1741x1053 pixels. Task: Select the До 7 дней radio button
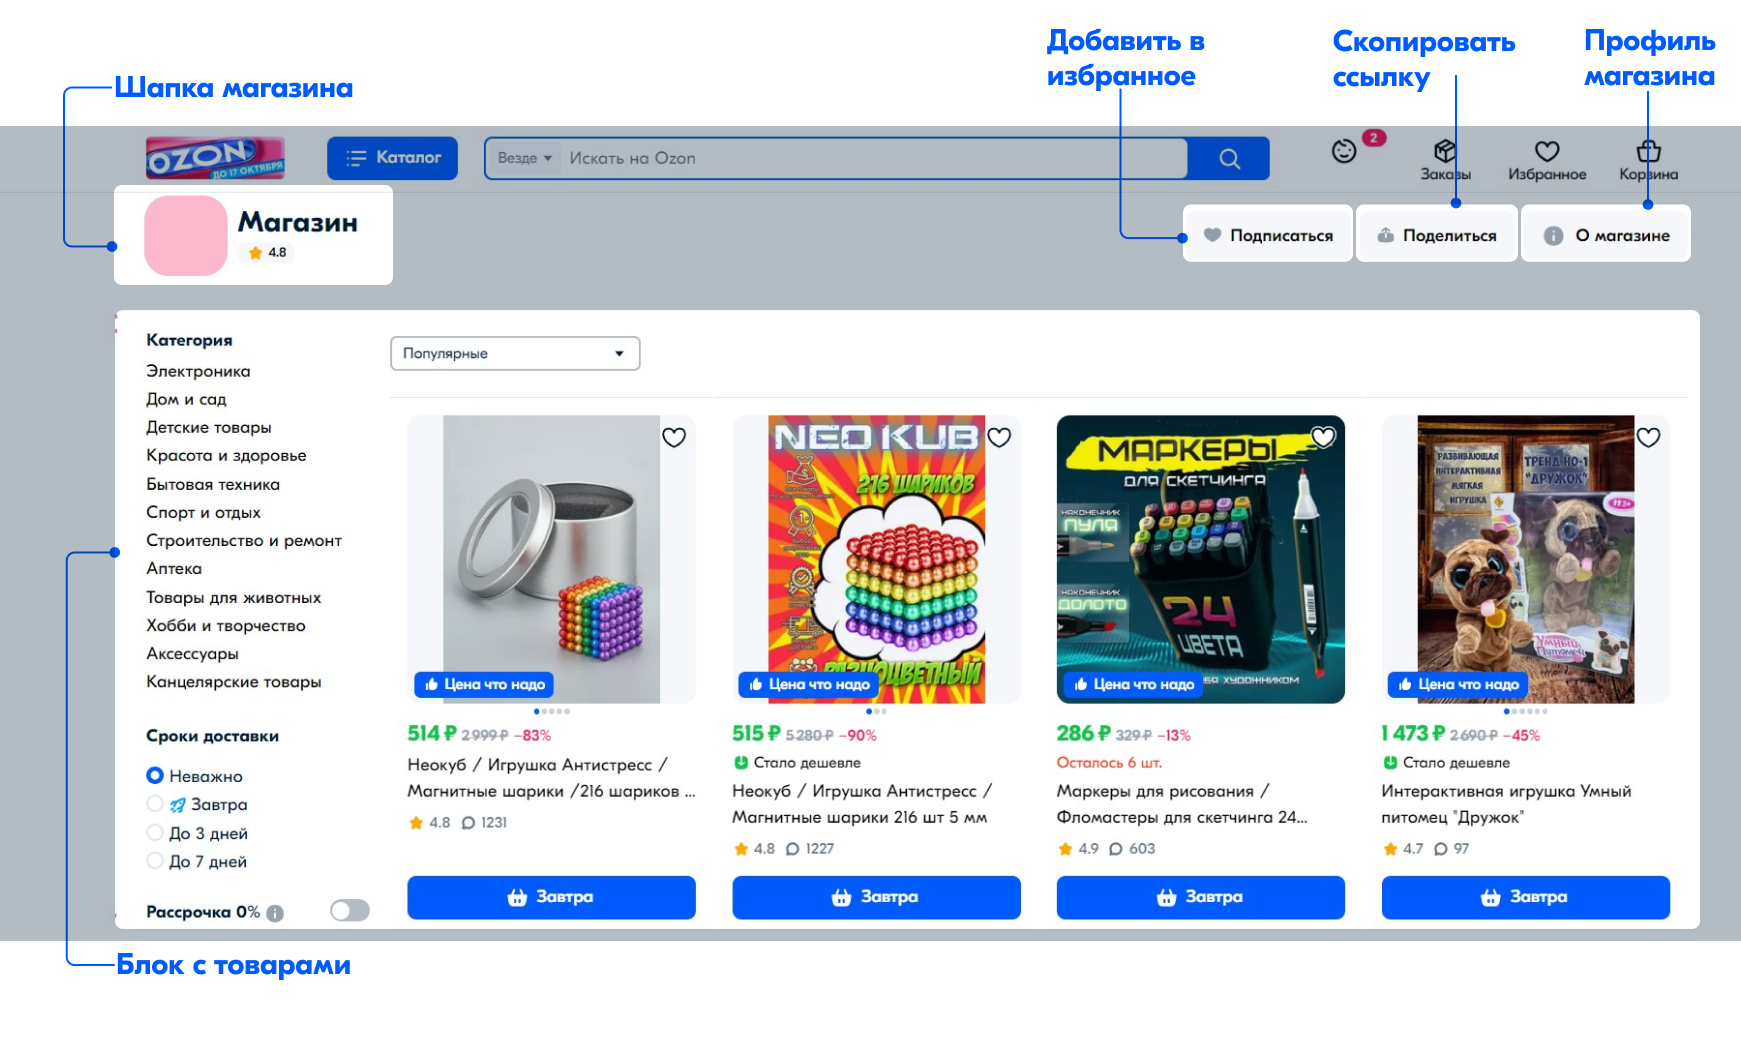155,860
